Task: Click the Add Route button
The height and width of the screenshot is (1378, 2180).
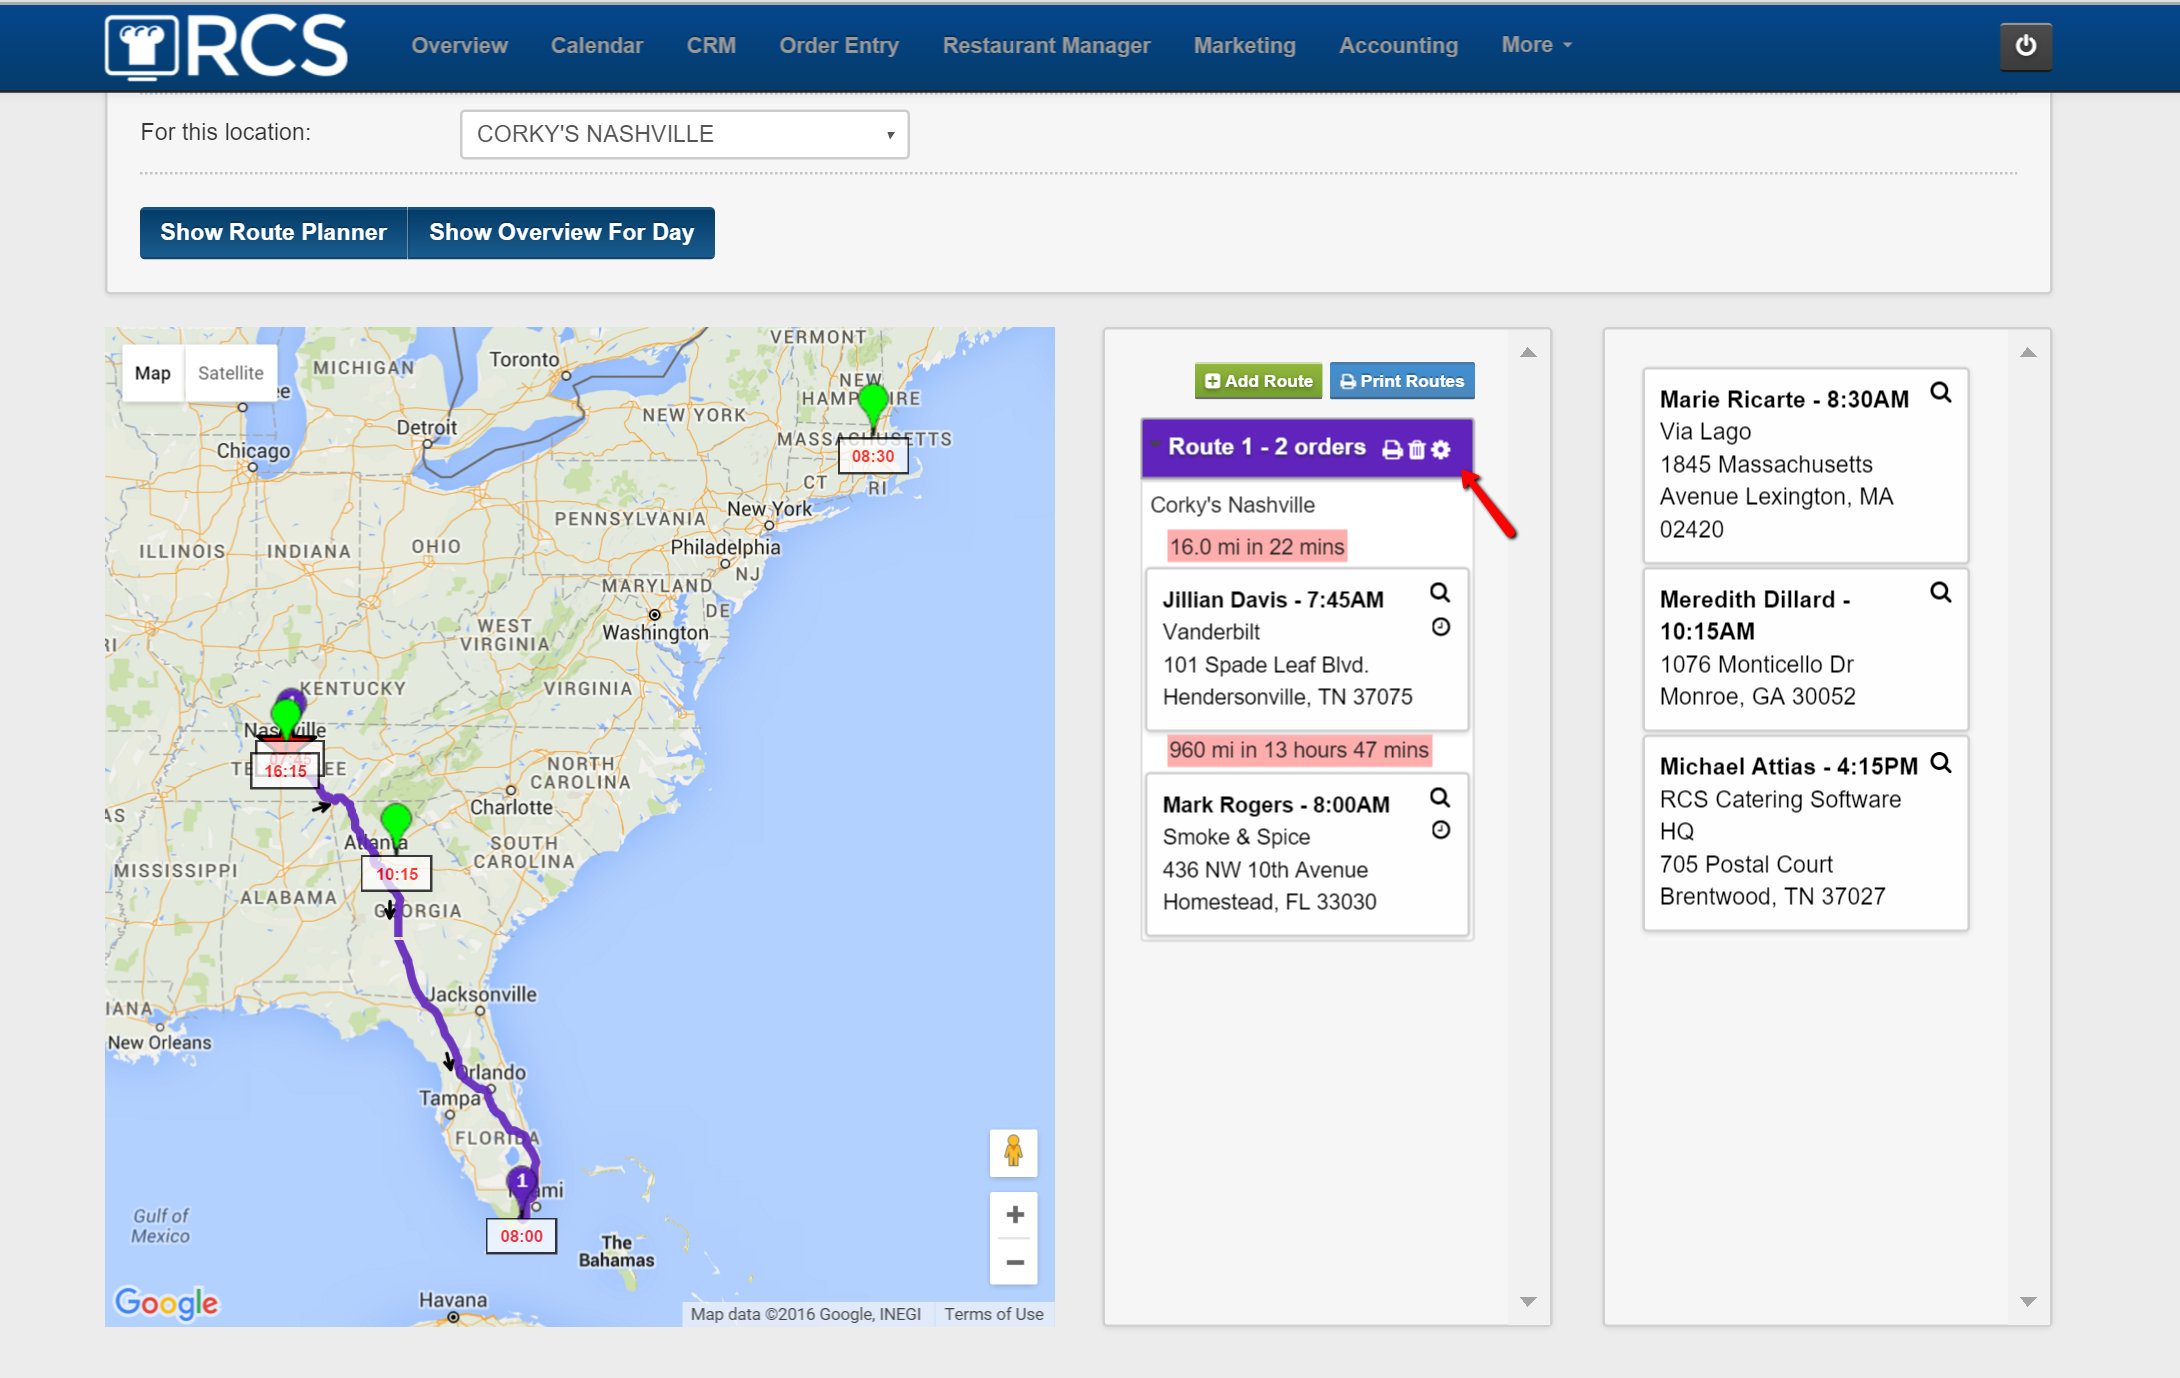Action: coord(1258,381)
